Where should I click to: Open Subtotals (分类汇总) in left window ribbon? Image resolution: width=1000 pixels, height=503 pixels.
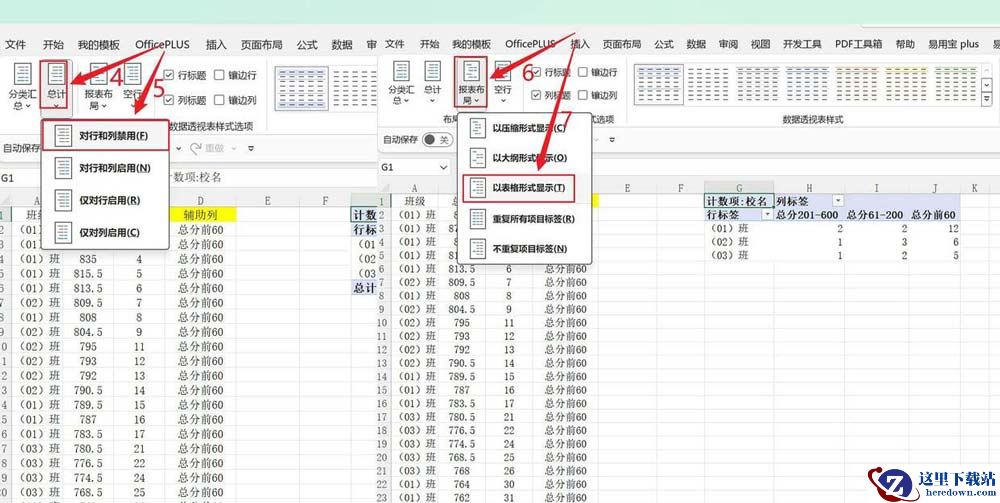point(22,86)
